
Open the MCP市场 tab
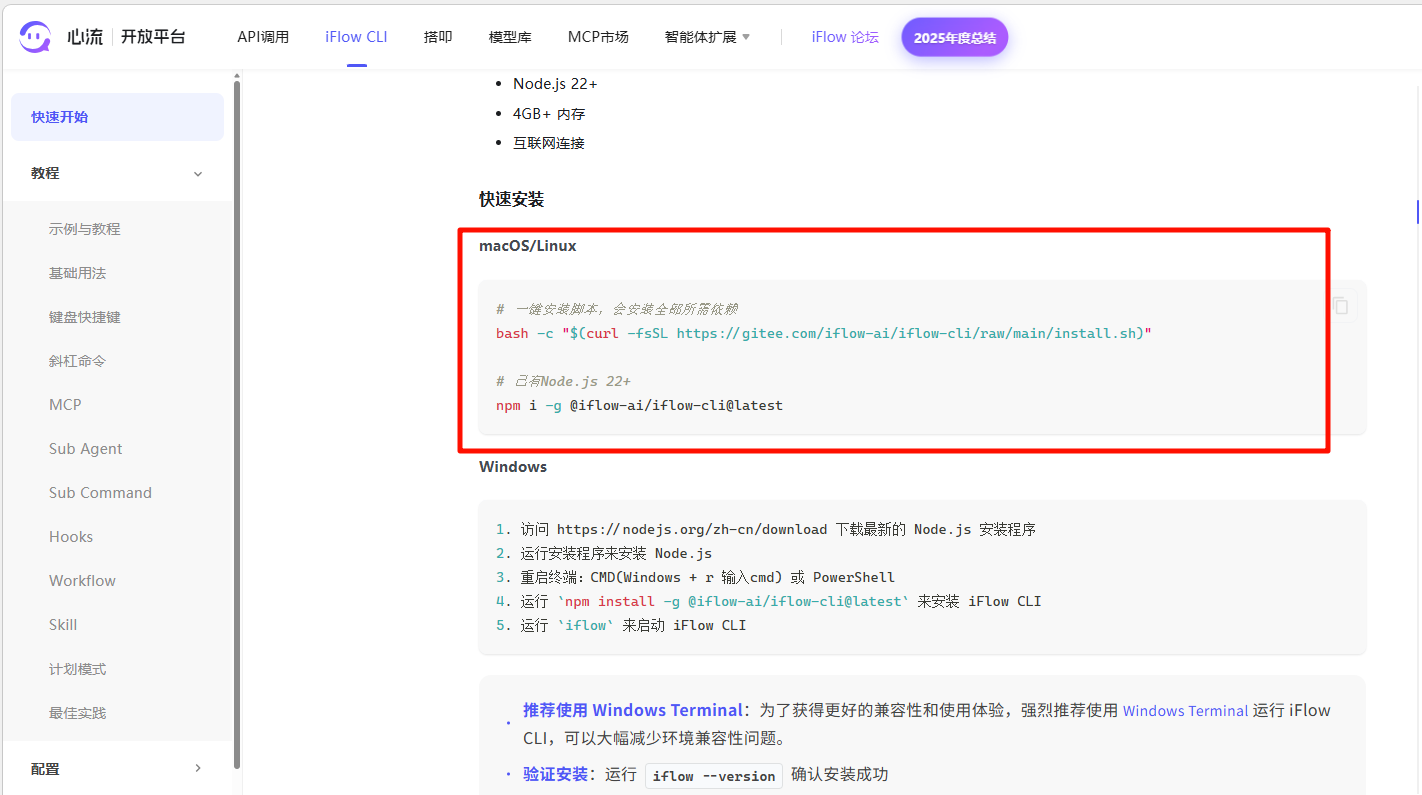coord(598,37)
